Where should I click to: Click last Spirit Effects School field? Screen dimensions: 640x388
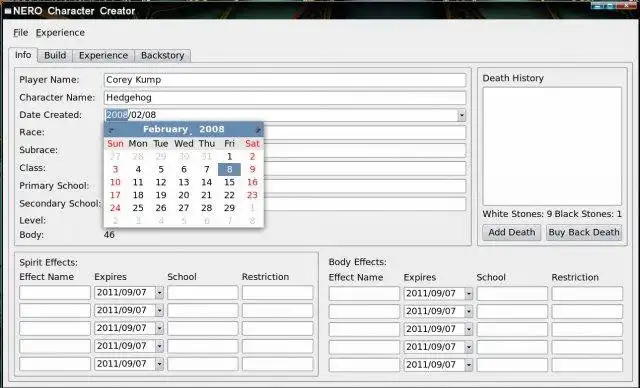click(202, 364)
